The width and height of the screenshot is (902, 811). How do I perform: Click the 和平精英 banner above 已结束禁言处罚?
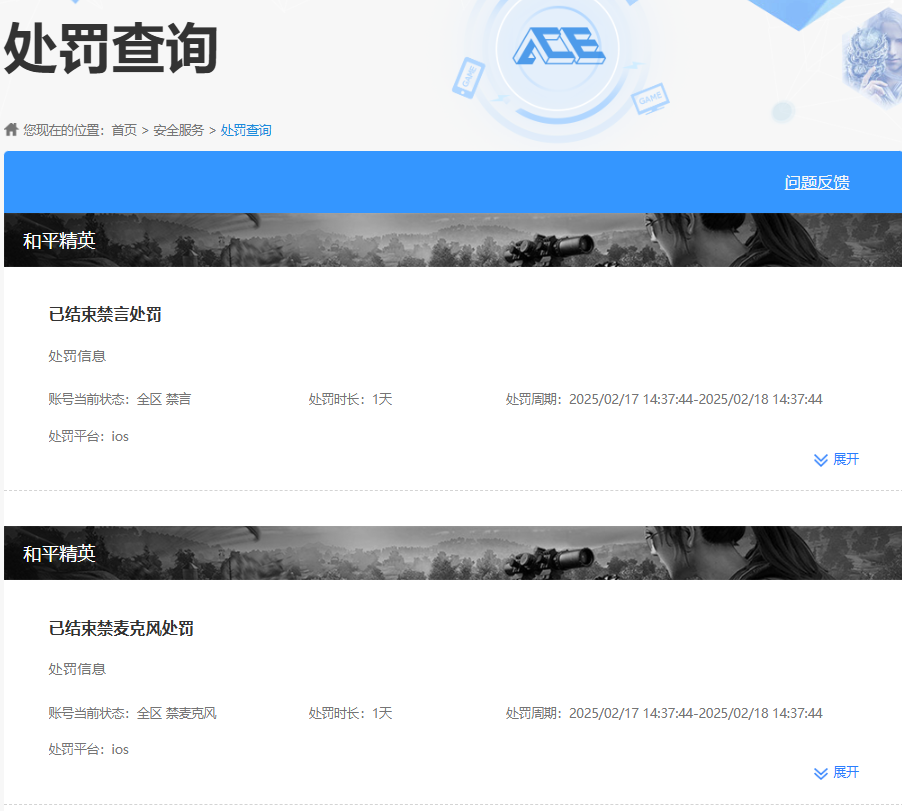click(453, 240)
